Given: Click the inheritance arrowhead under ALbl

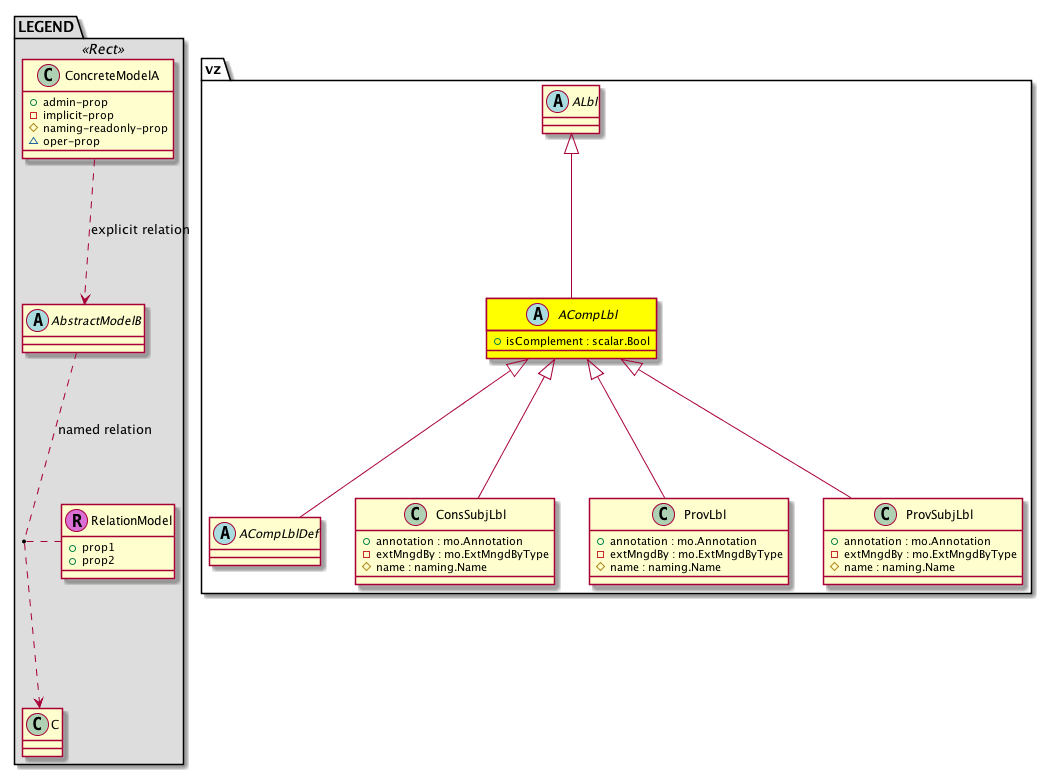Looking at the screenshot, I should 571,145.
